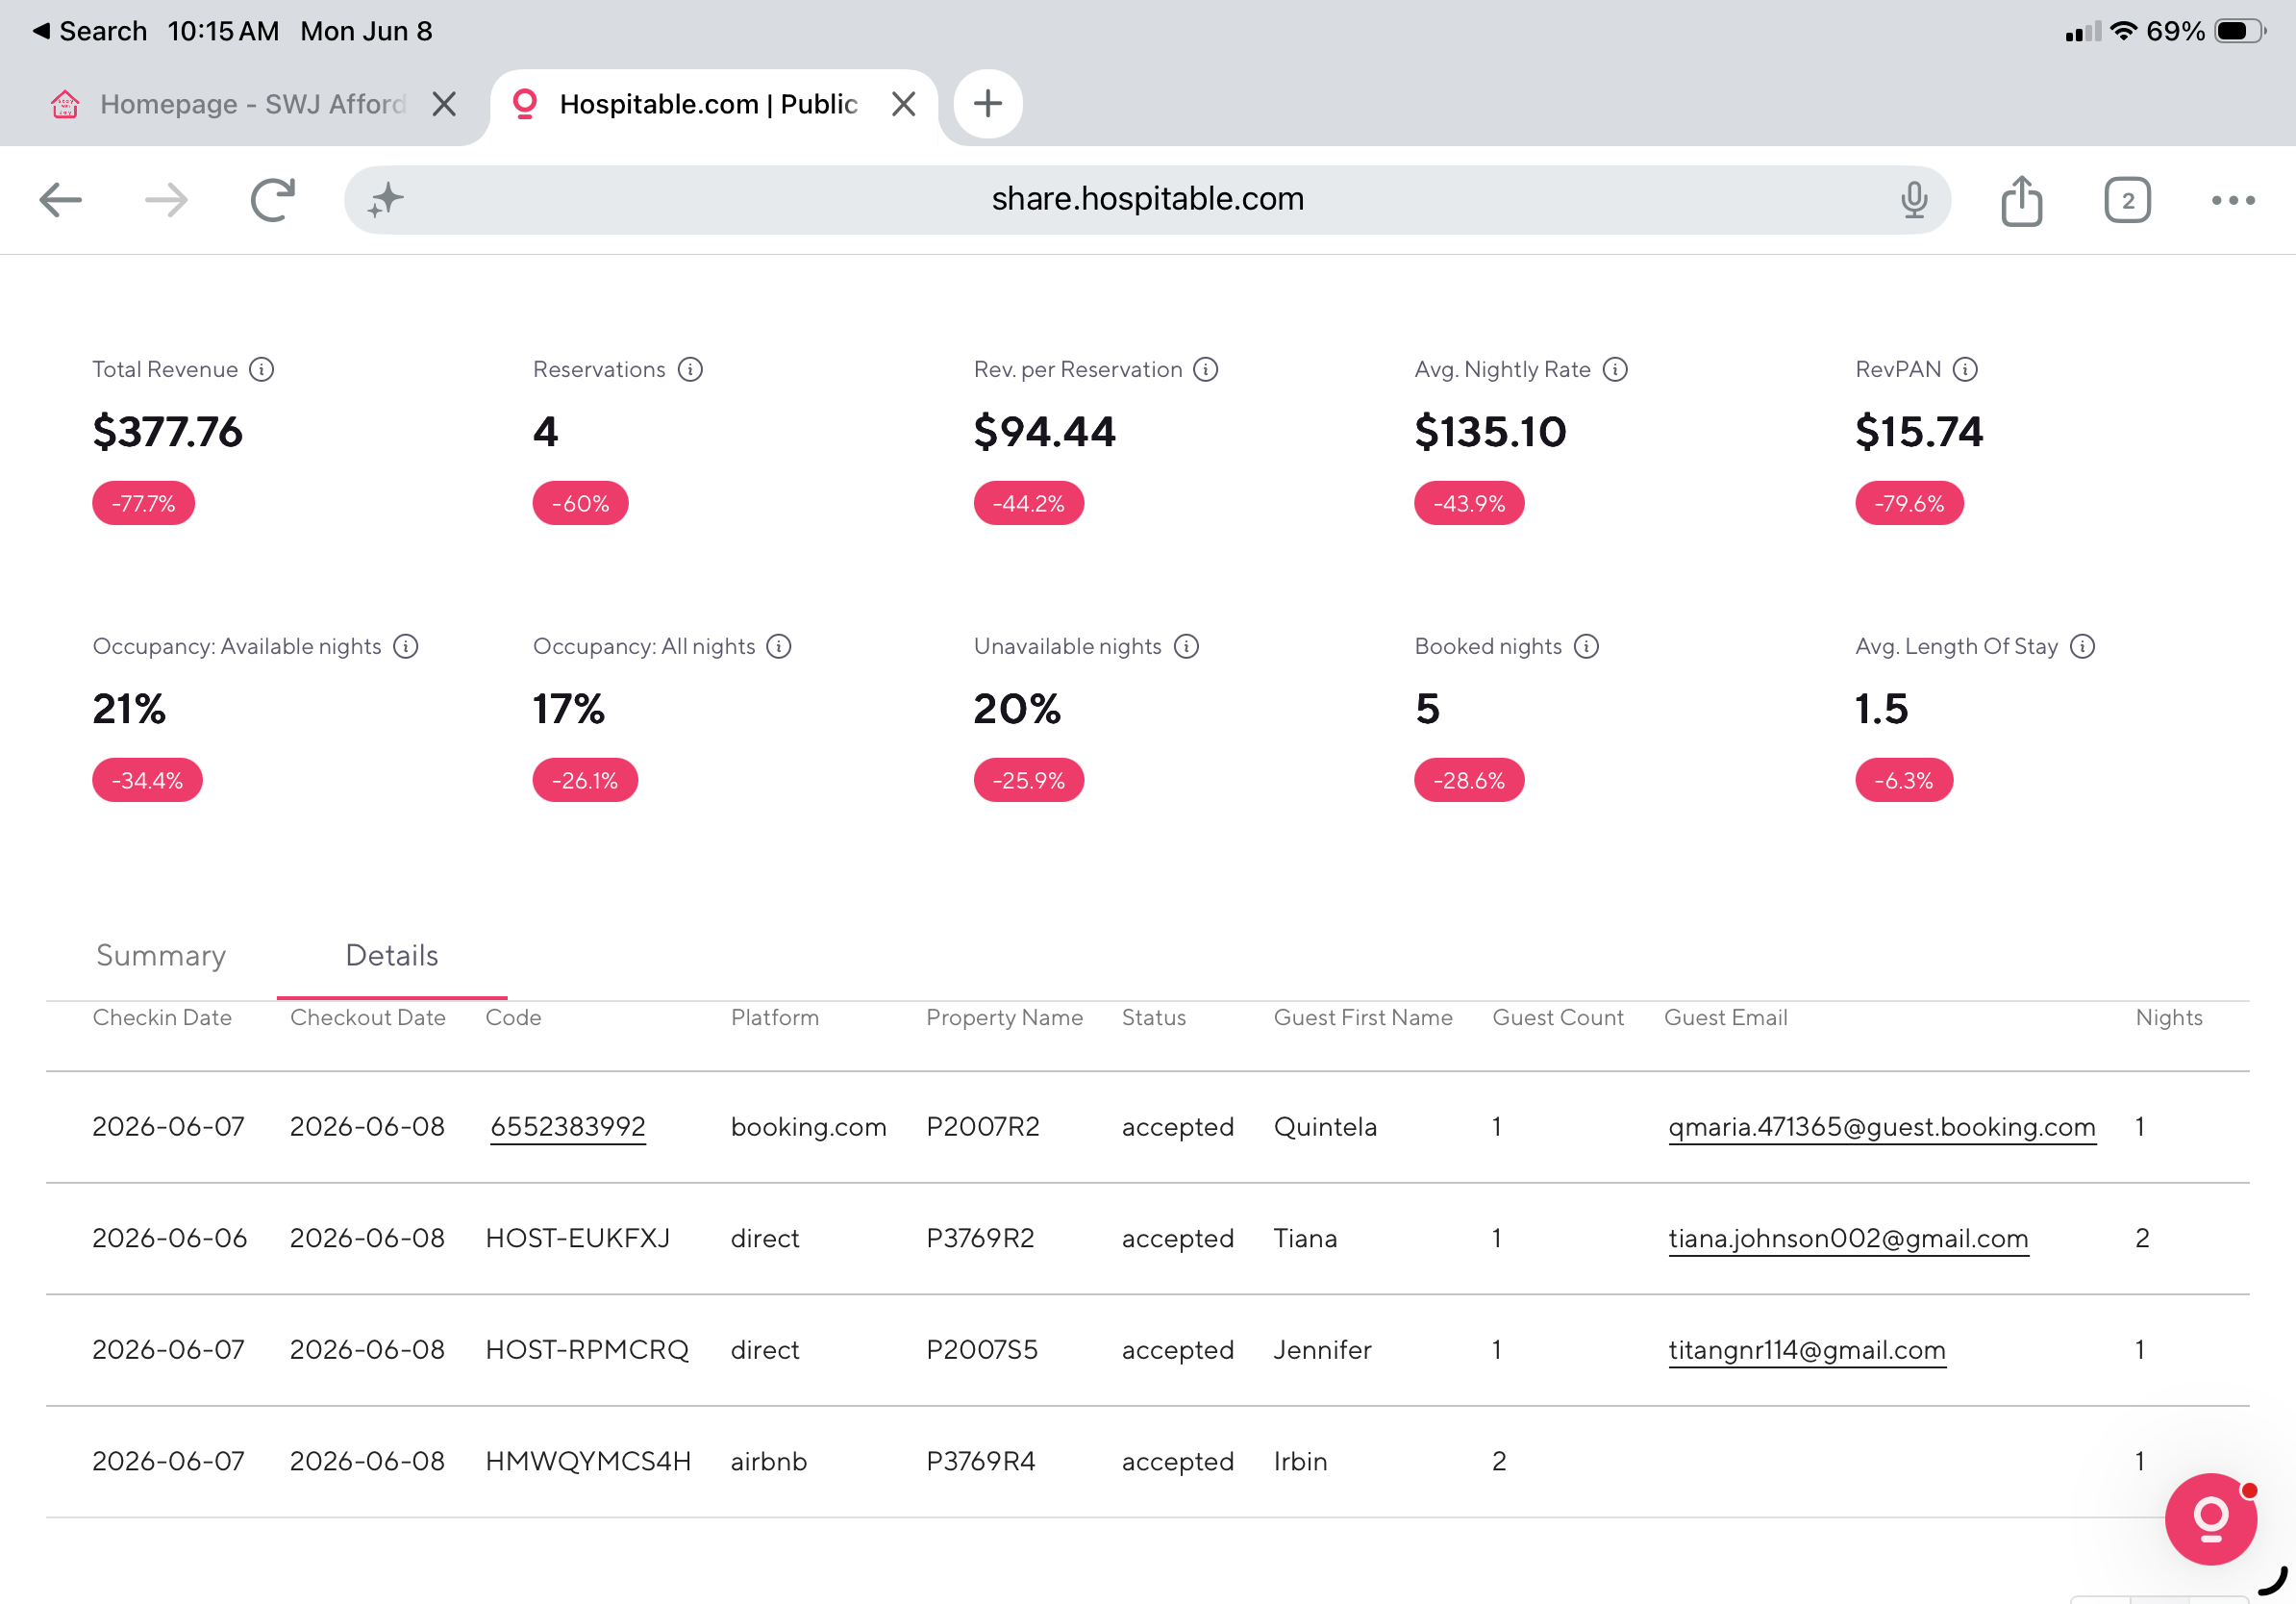
Task: Show info for Total Revenue
Action: [261, 369]
